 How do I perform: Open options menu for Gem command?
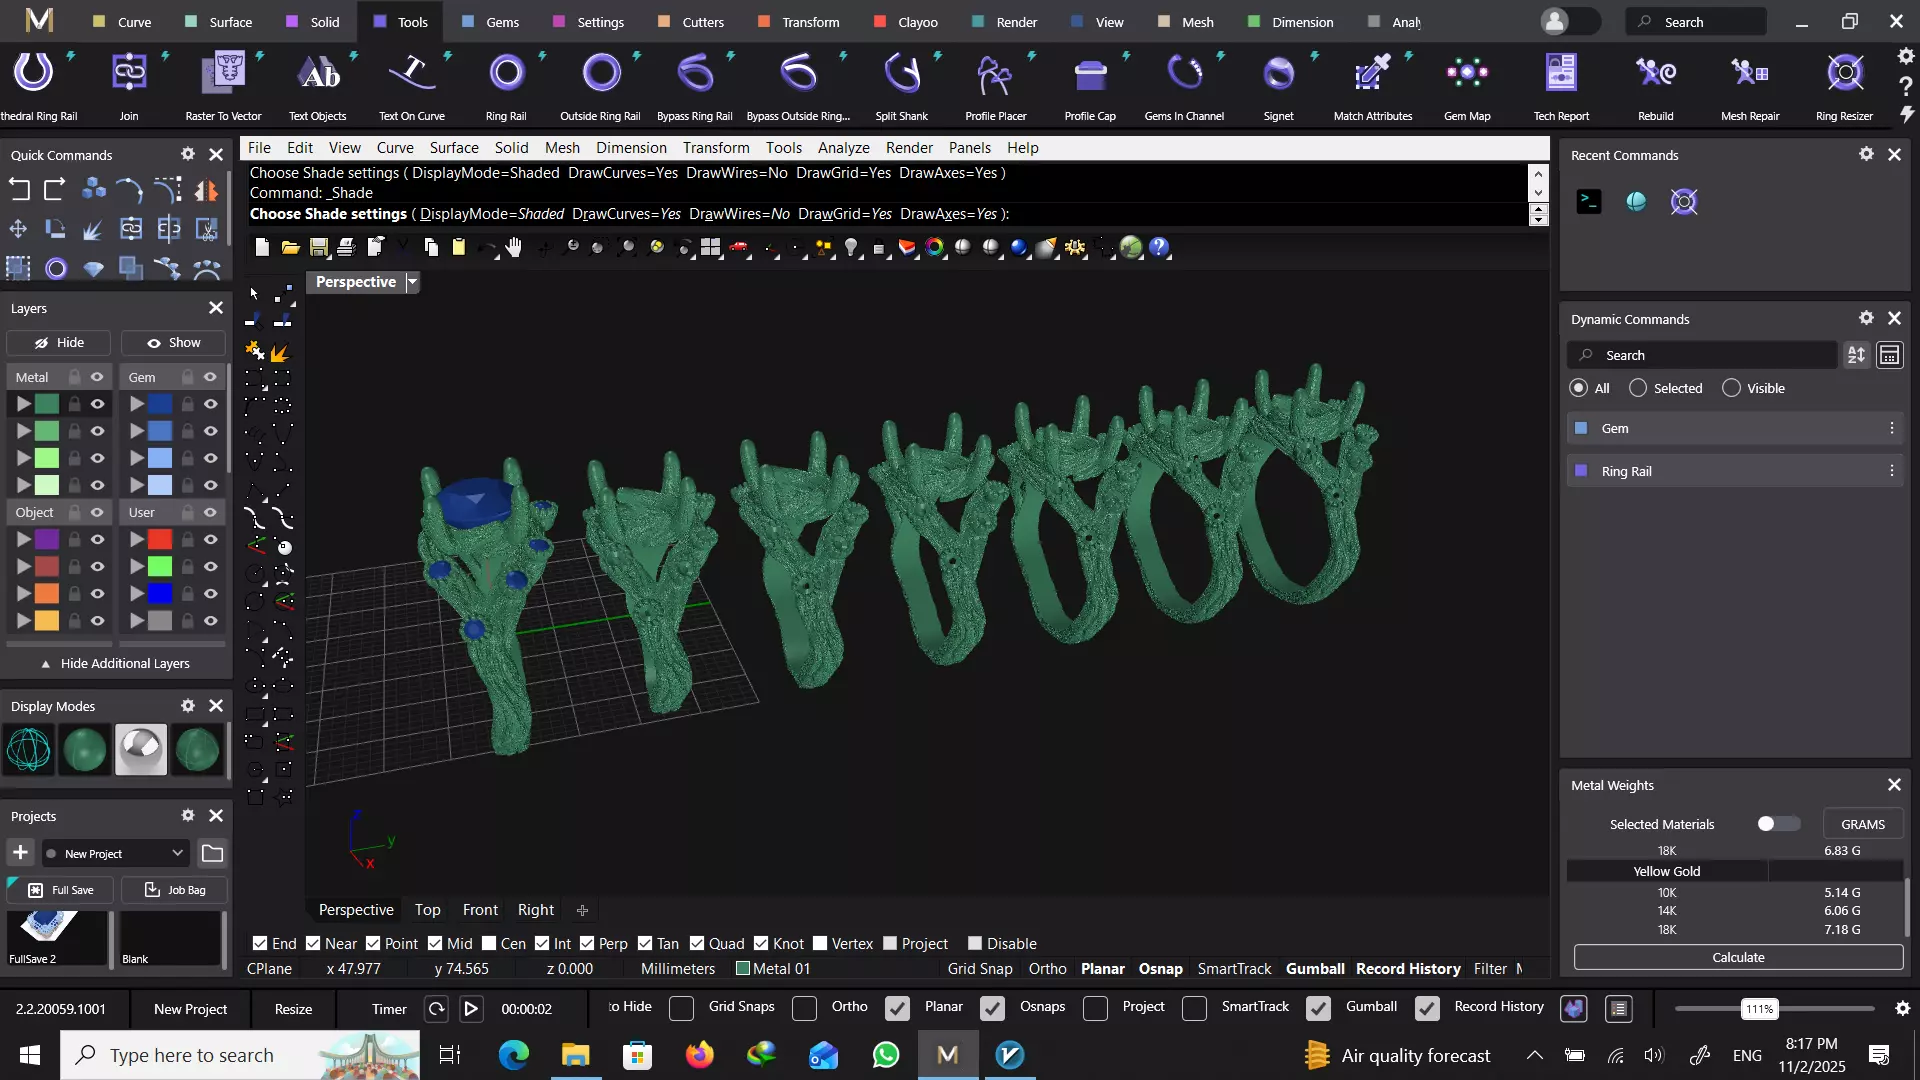pos(1891,428)
